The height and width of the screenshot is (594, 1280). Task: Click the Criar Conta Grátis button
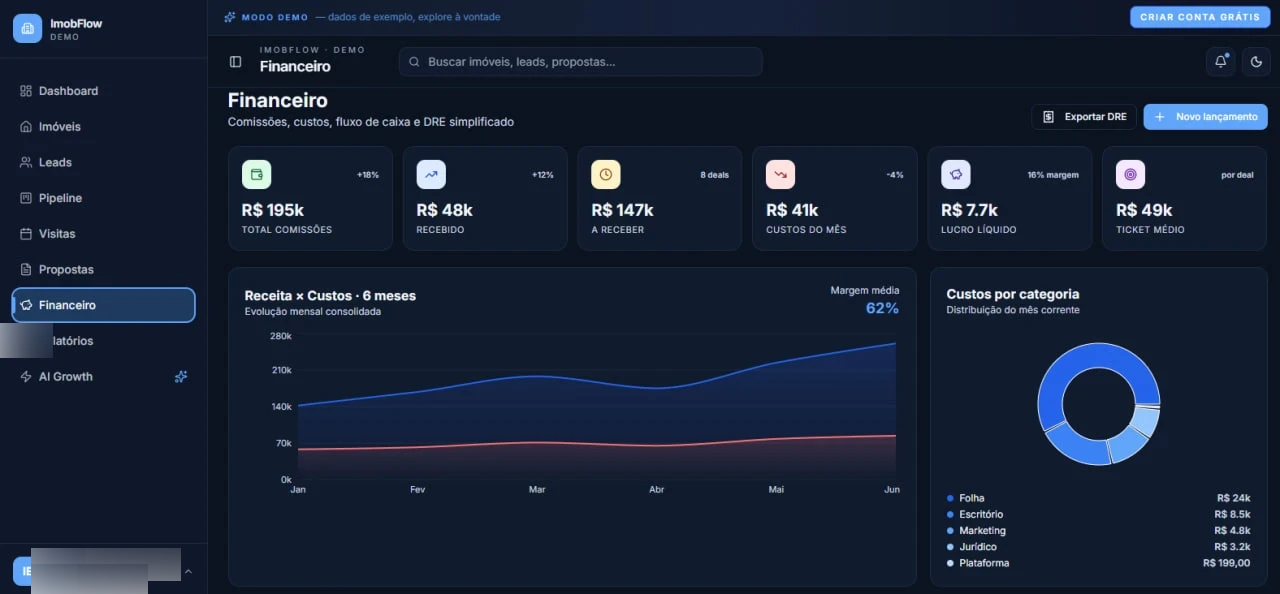[x=1199, y=17]
